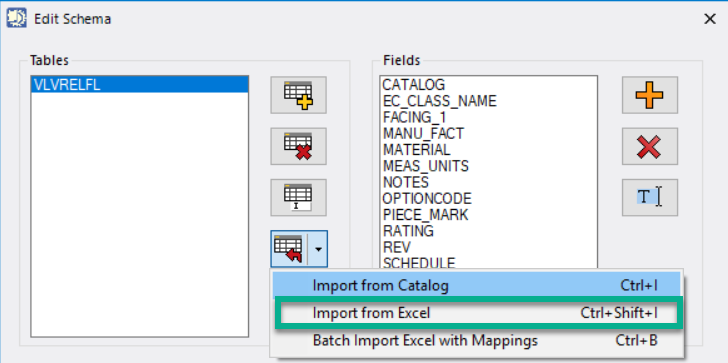Select the MANU_FACT field

pos(423,134)
